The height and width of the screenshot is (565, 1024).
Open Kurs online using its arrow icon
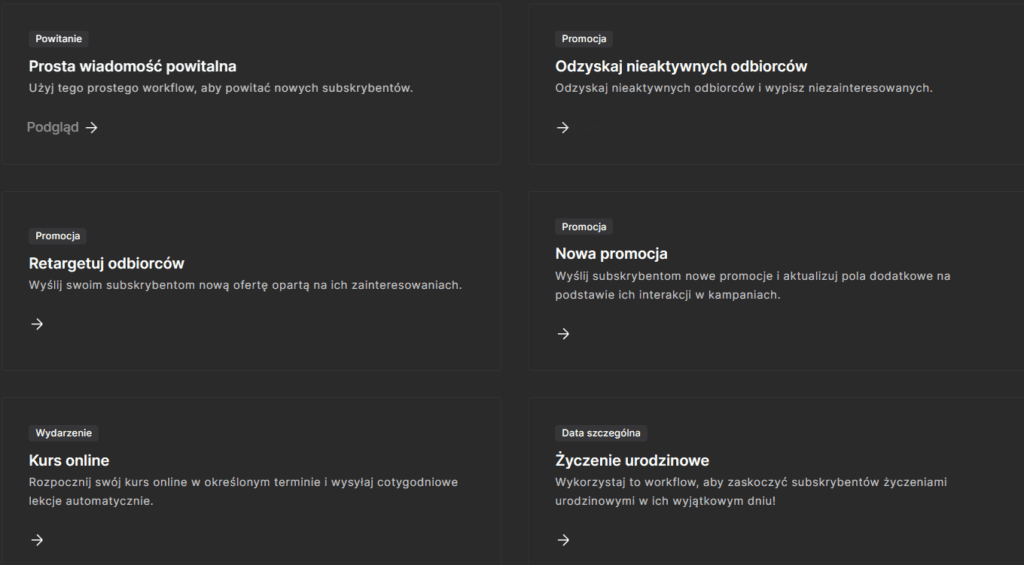tap(37, 540)
